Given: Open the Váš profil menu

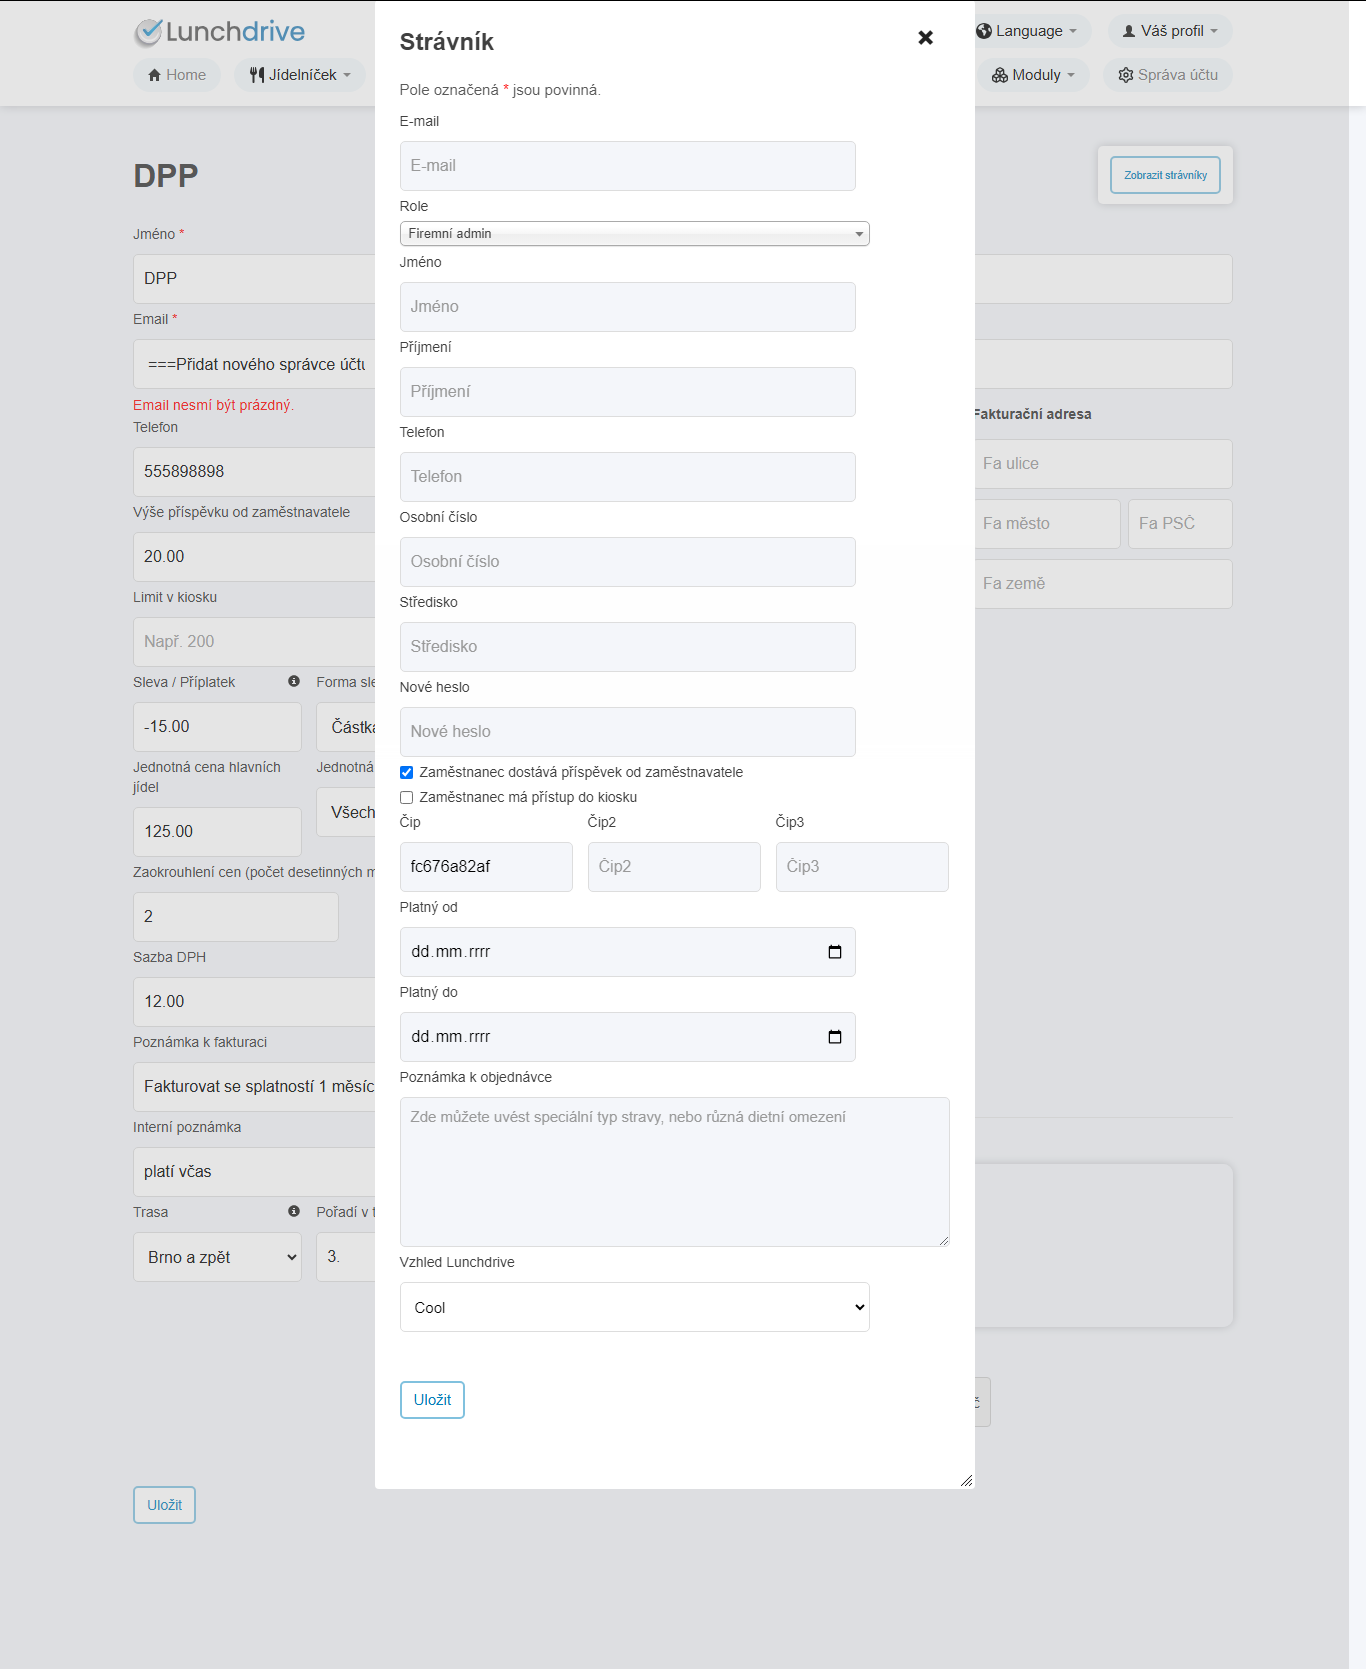Looking at the screenshot, I should [1169, 31].
